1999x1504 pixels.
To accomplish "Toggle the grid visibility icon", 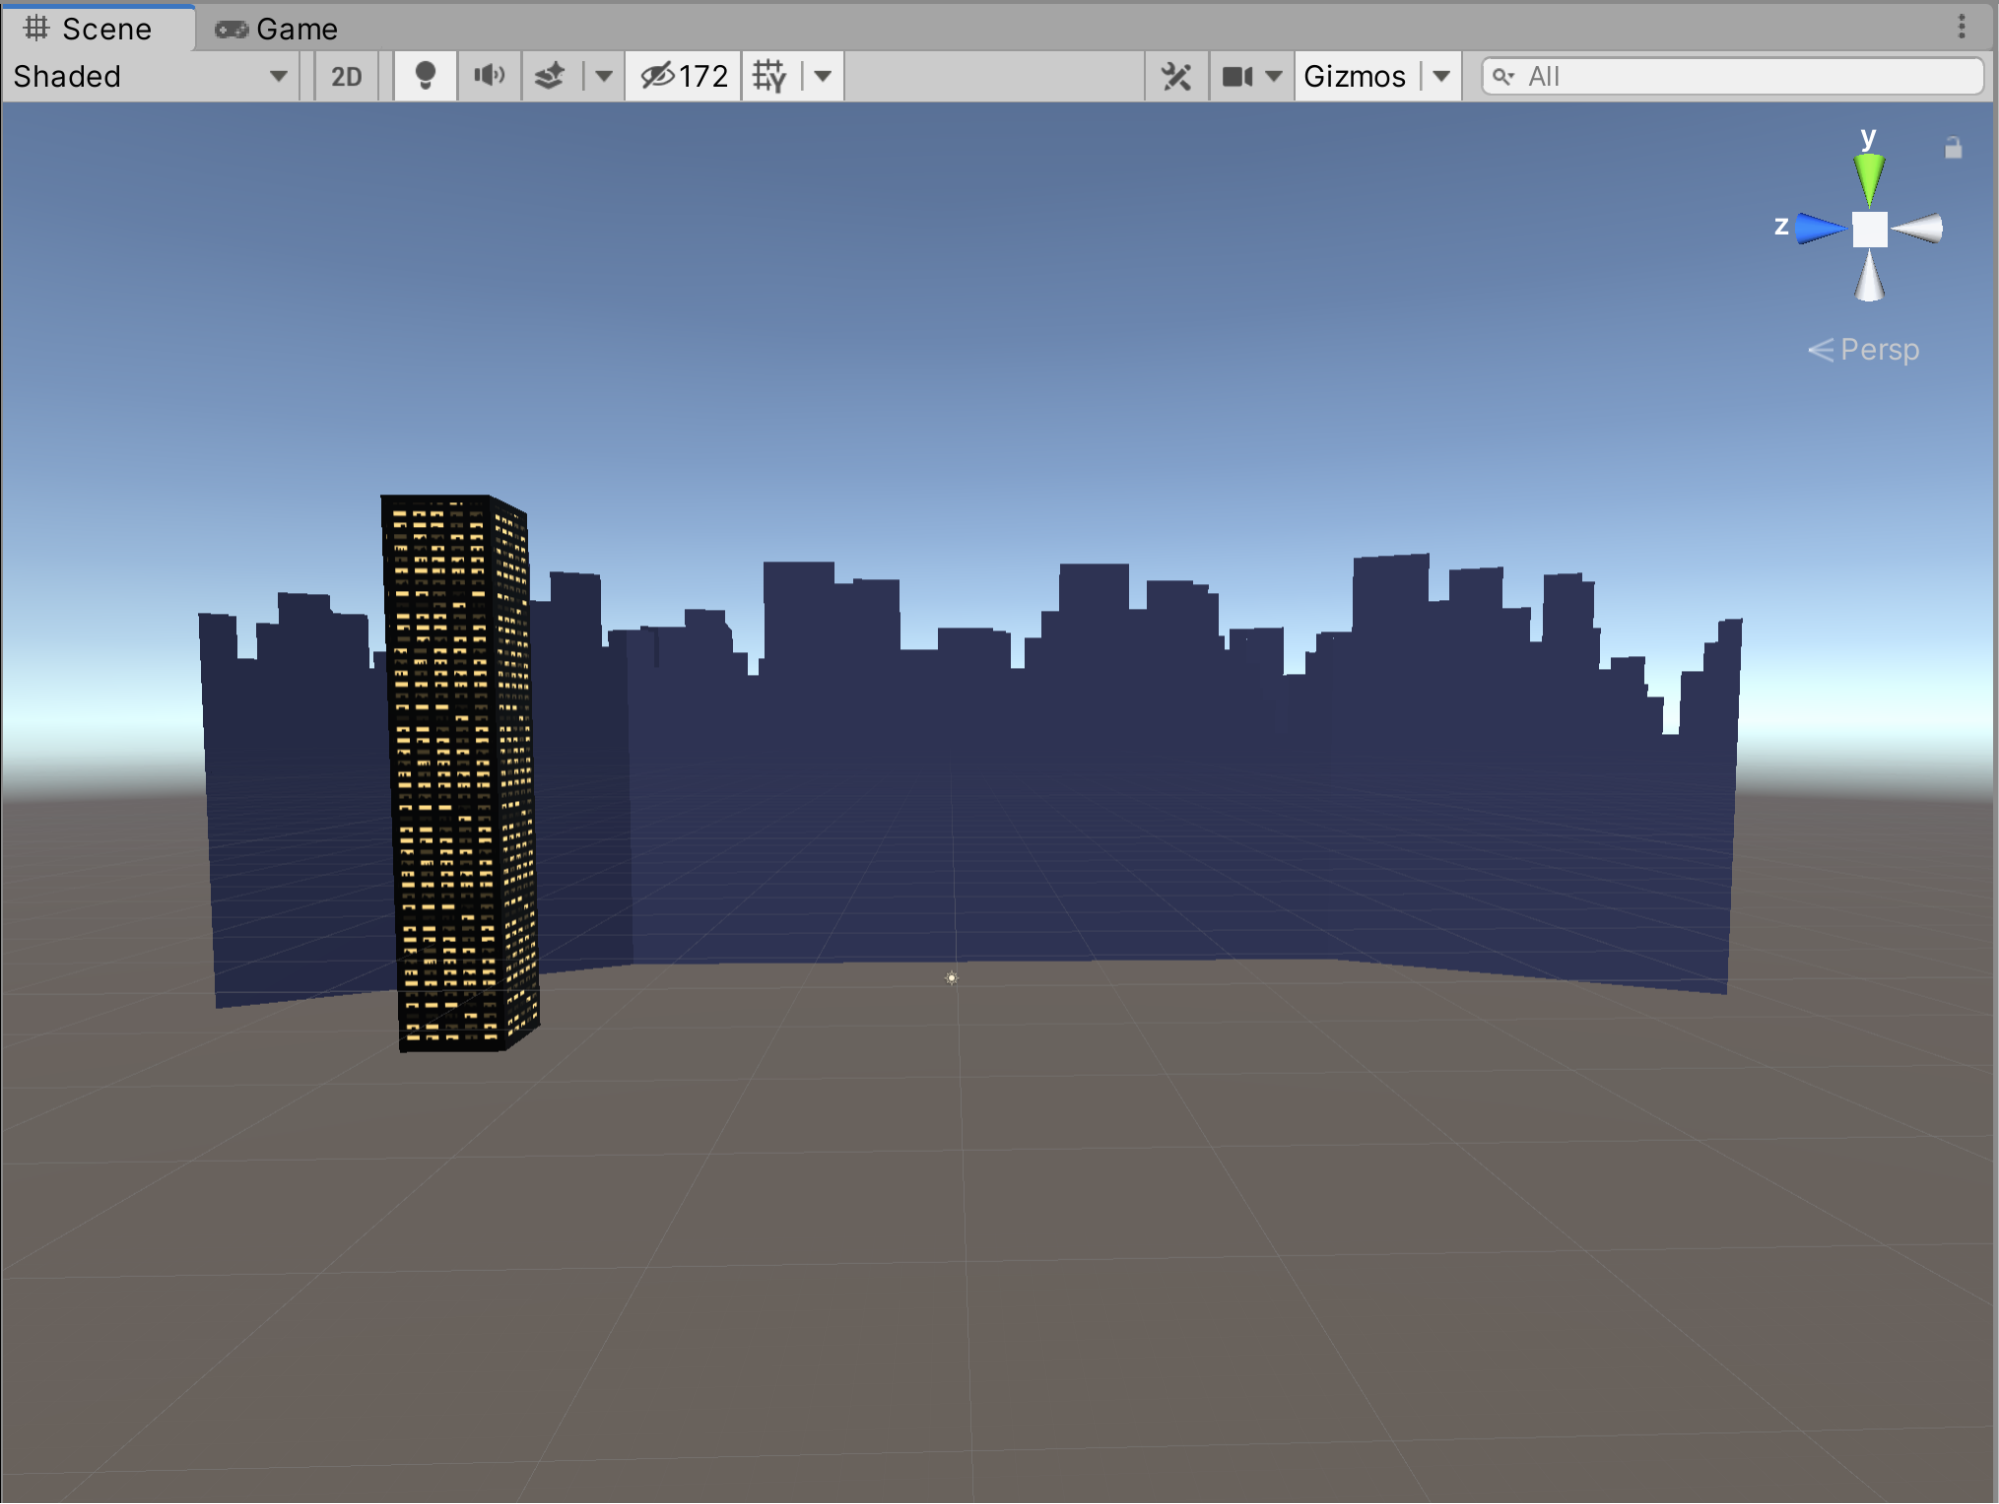I will [x=770, y=76].
